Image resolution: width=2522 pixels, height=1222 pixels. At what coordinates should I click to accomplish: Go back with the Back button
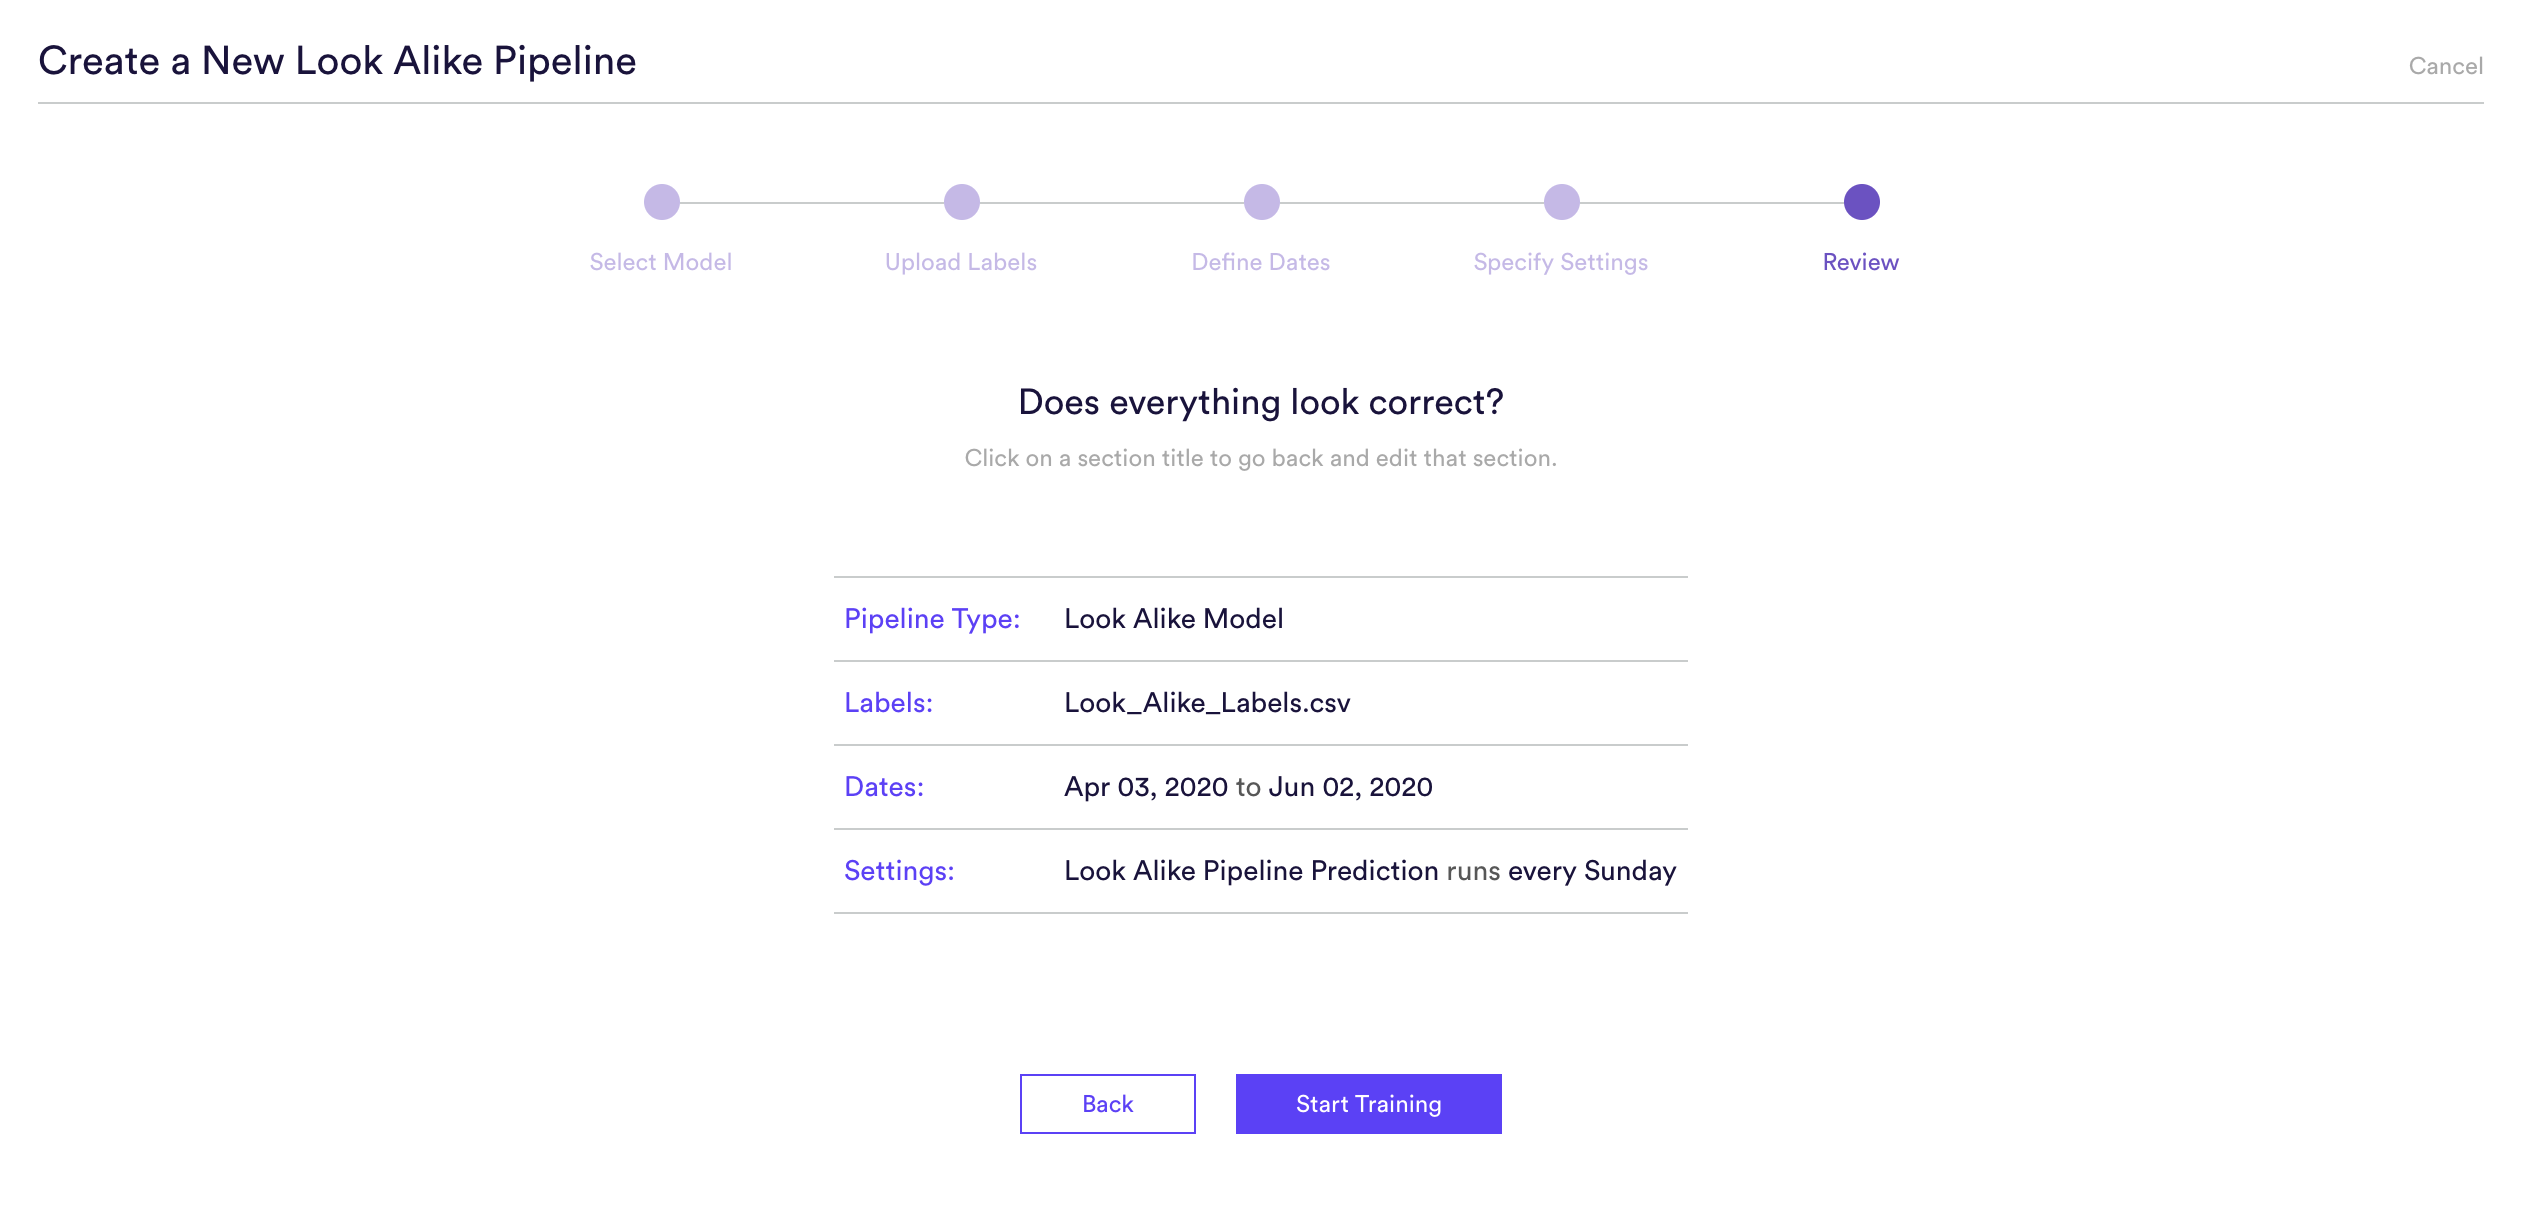pos(1107,1104)
